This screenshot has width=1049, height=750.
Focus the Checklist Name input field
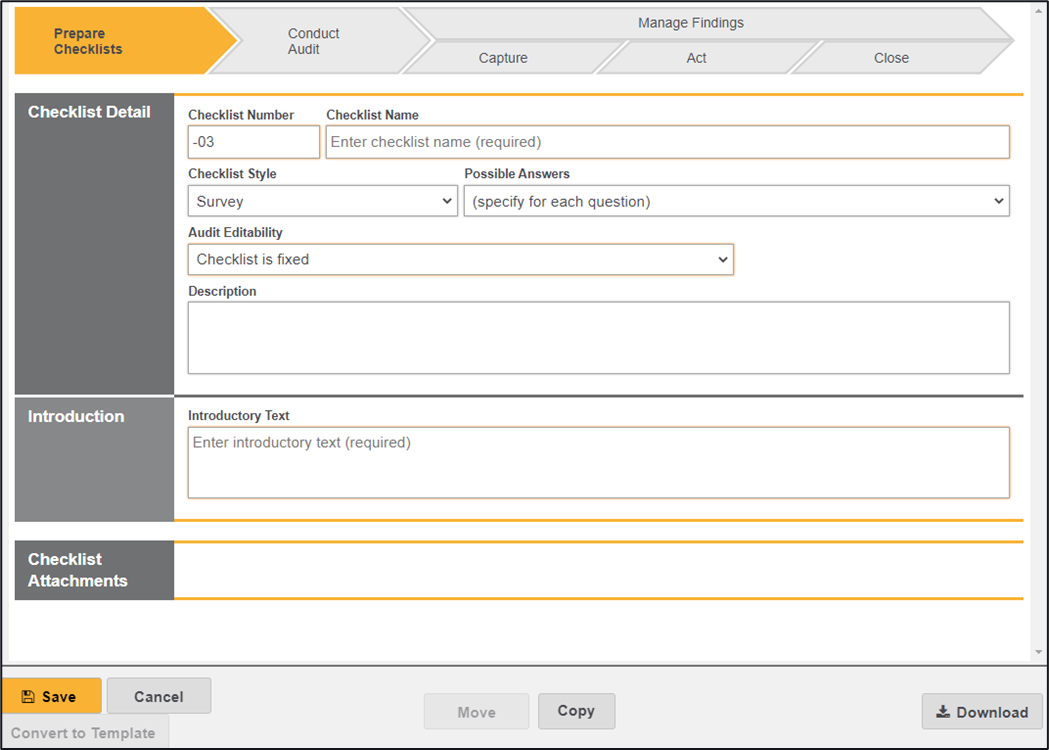coord(667,142)
